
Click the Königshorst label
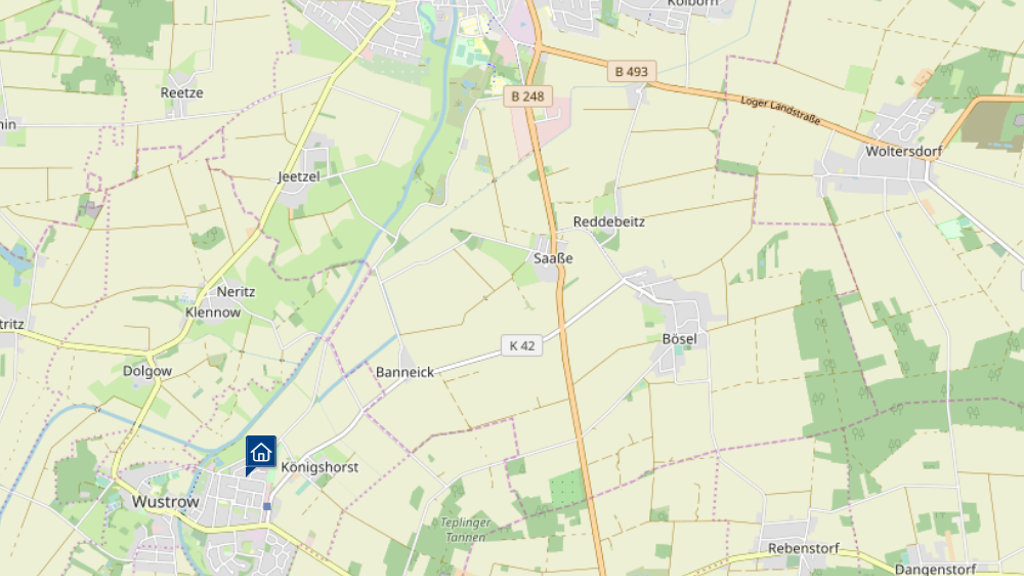coord(319,468)
